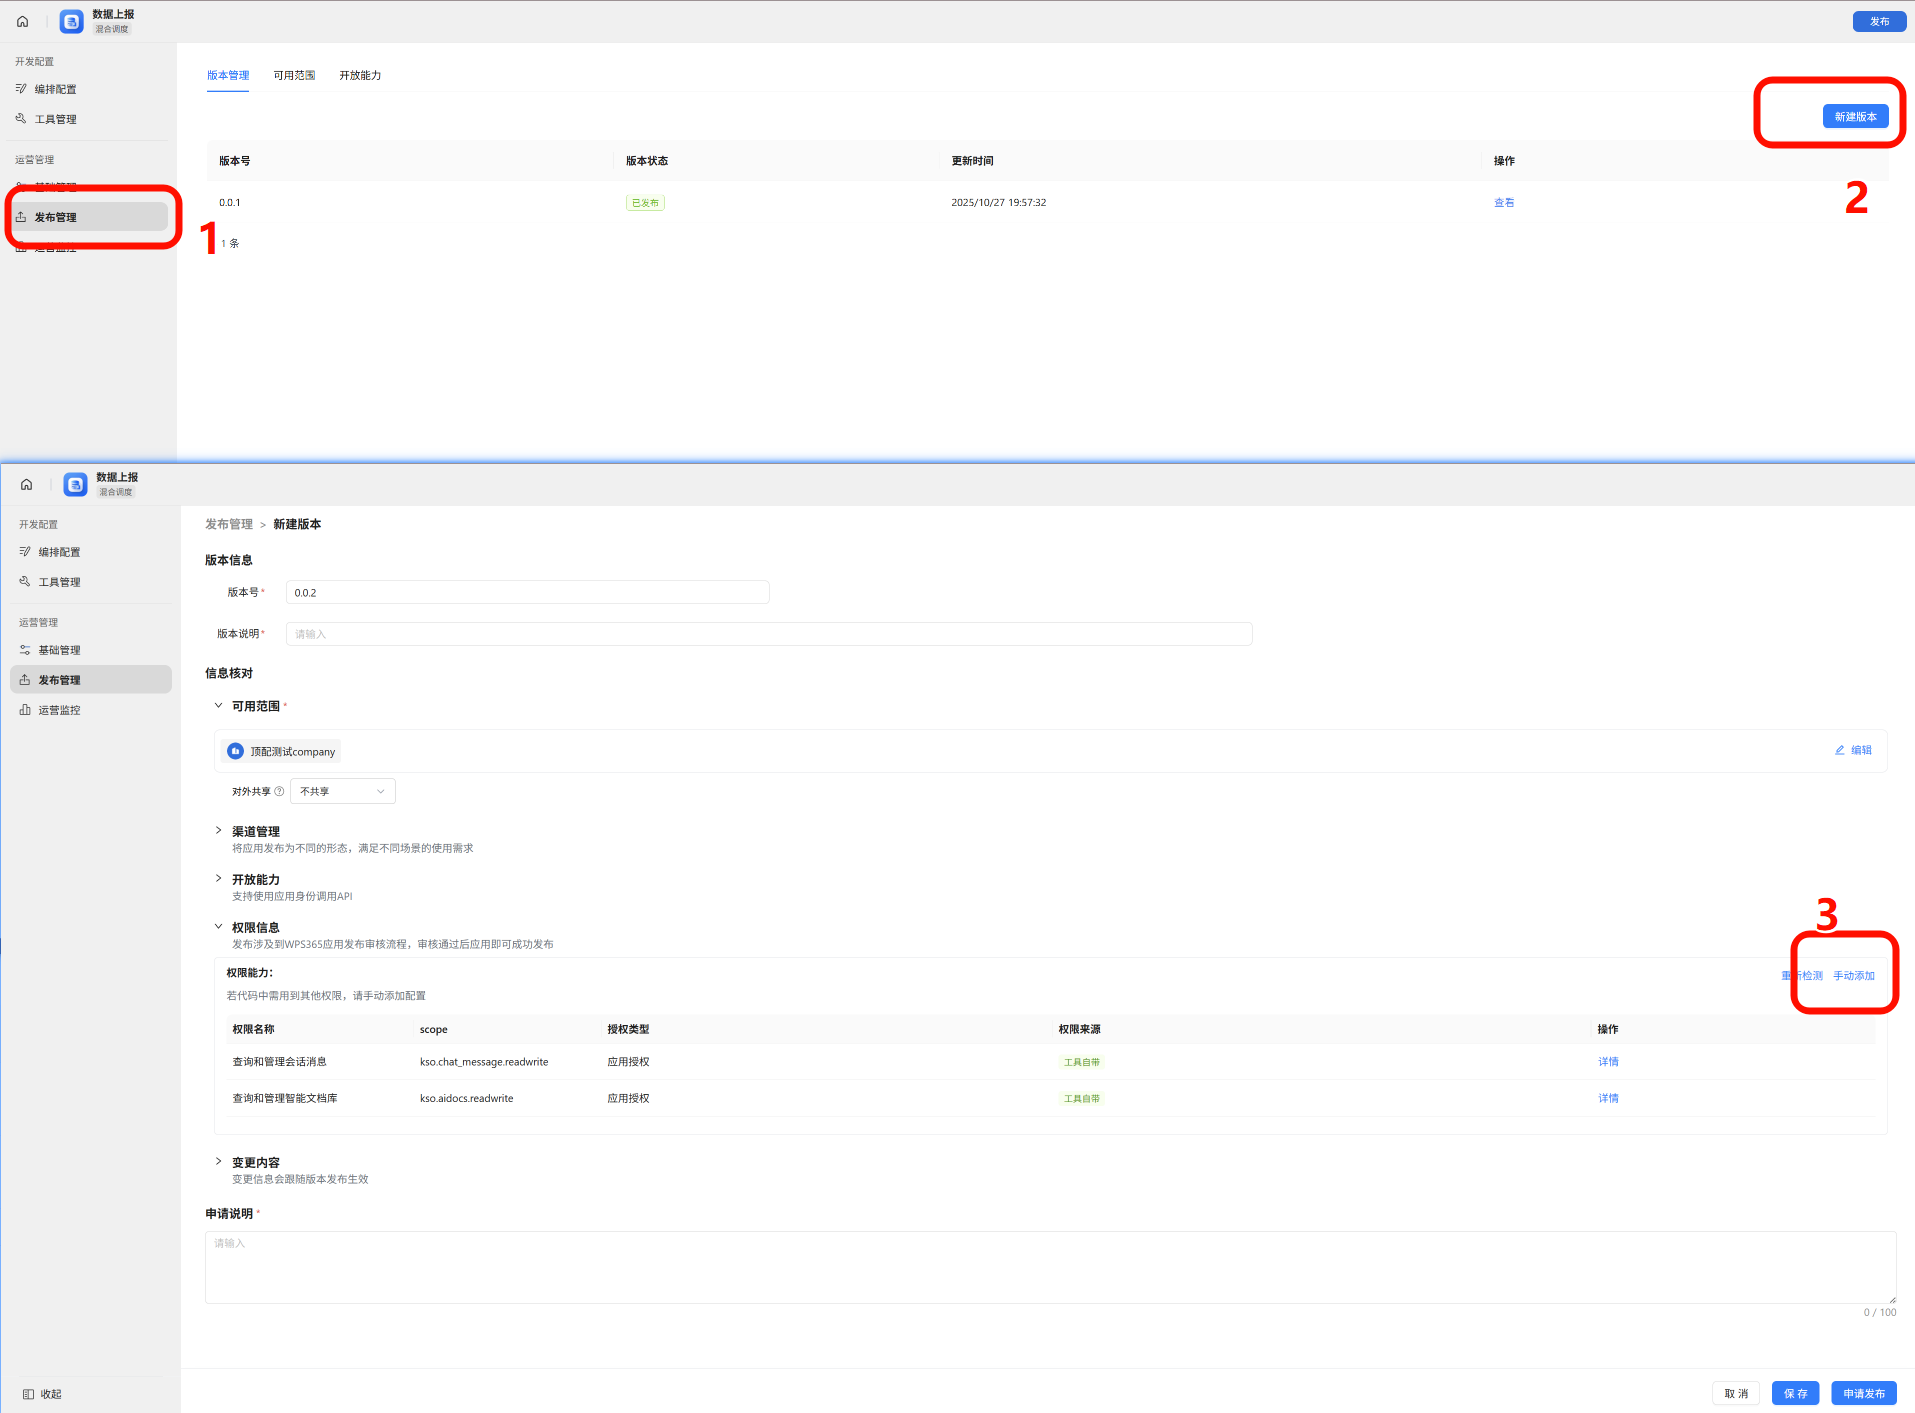Image resolution: width=1915 pixels, height=1413 pixels.
Task: Click 编辑 pencil link for 可用范围
Action: coord(1853,750)
